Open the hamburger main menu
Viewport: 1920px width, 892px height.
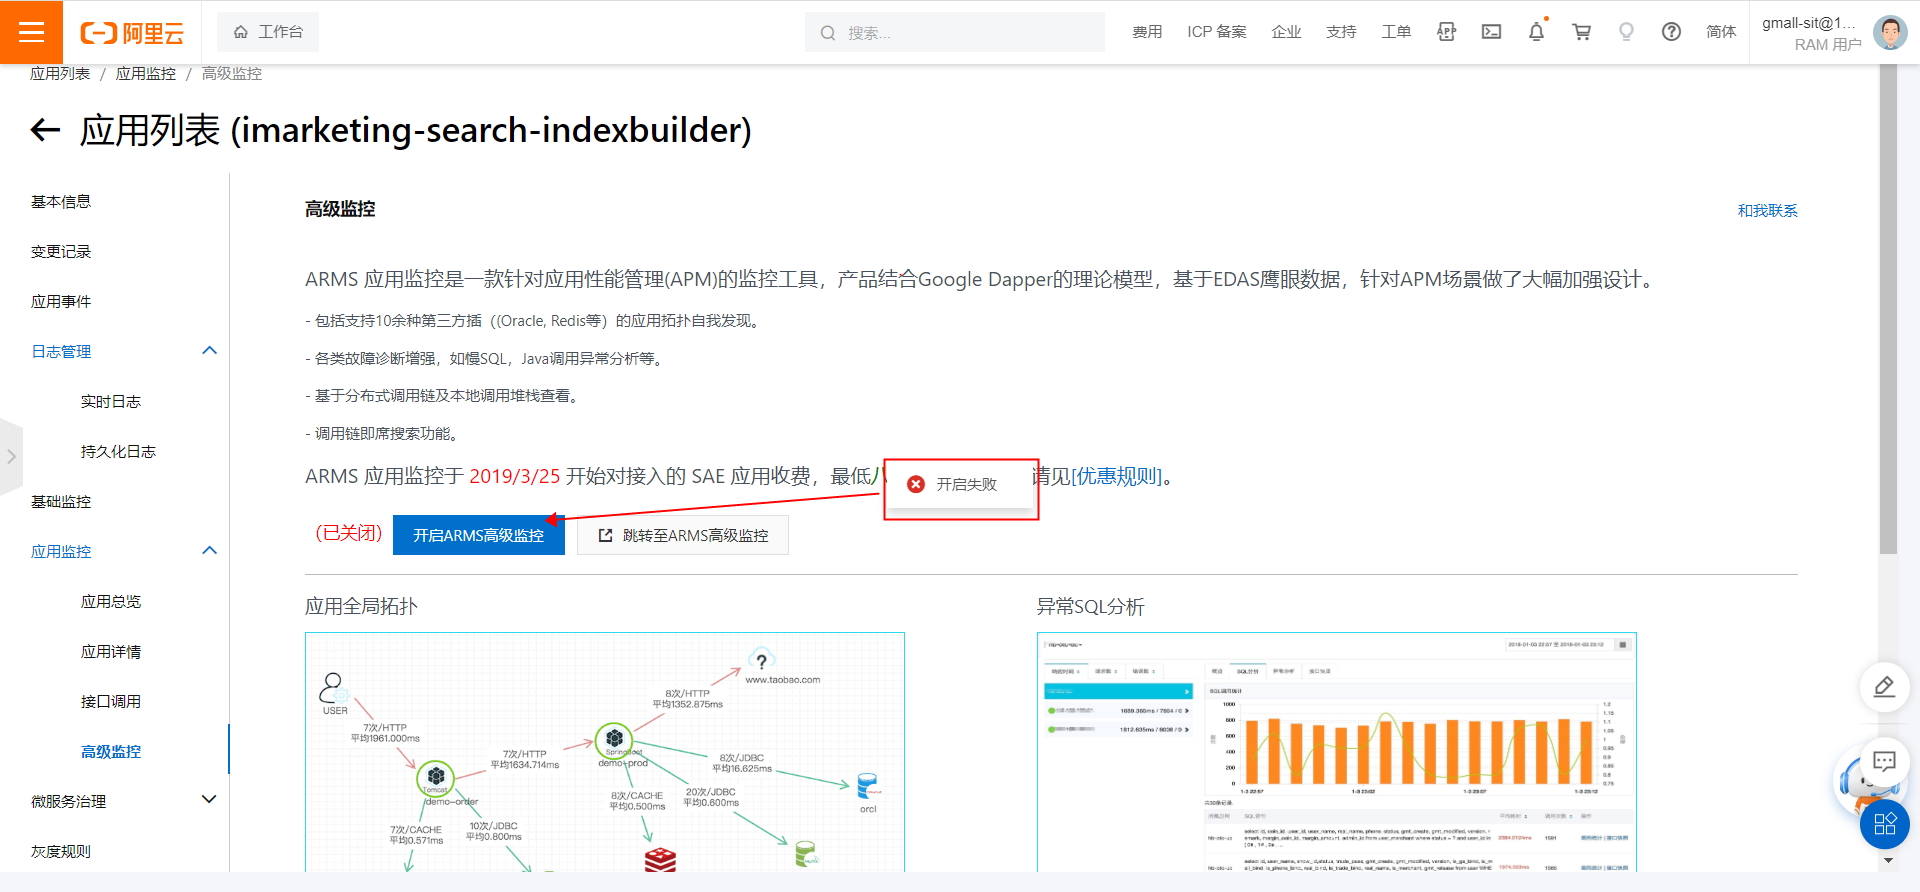click(x=31, y=32)
